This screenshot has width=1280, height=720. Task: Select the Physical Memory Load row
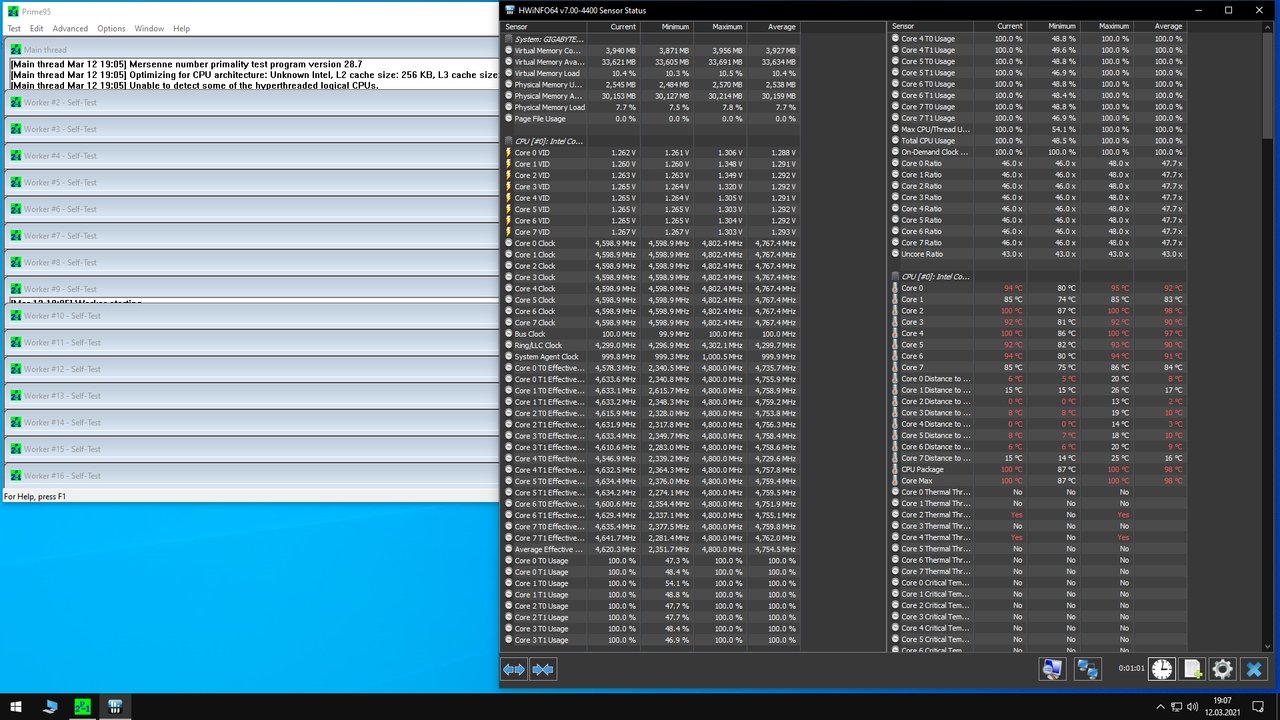tap(650, 107)
